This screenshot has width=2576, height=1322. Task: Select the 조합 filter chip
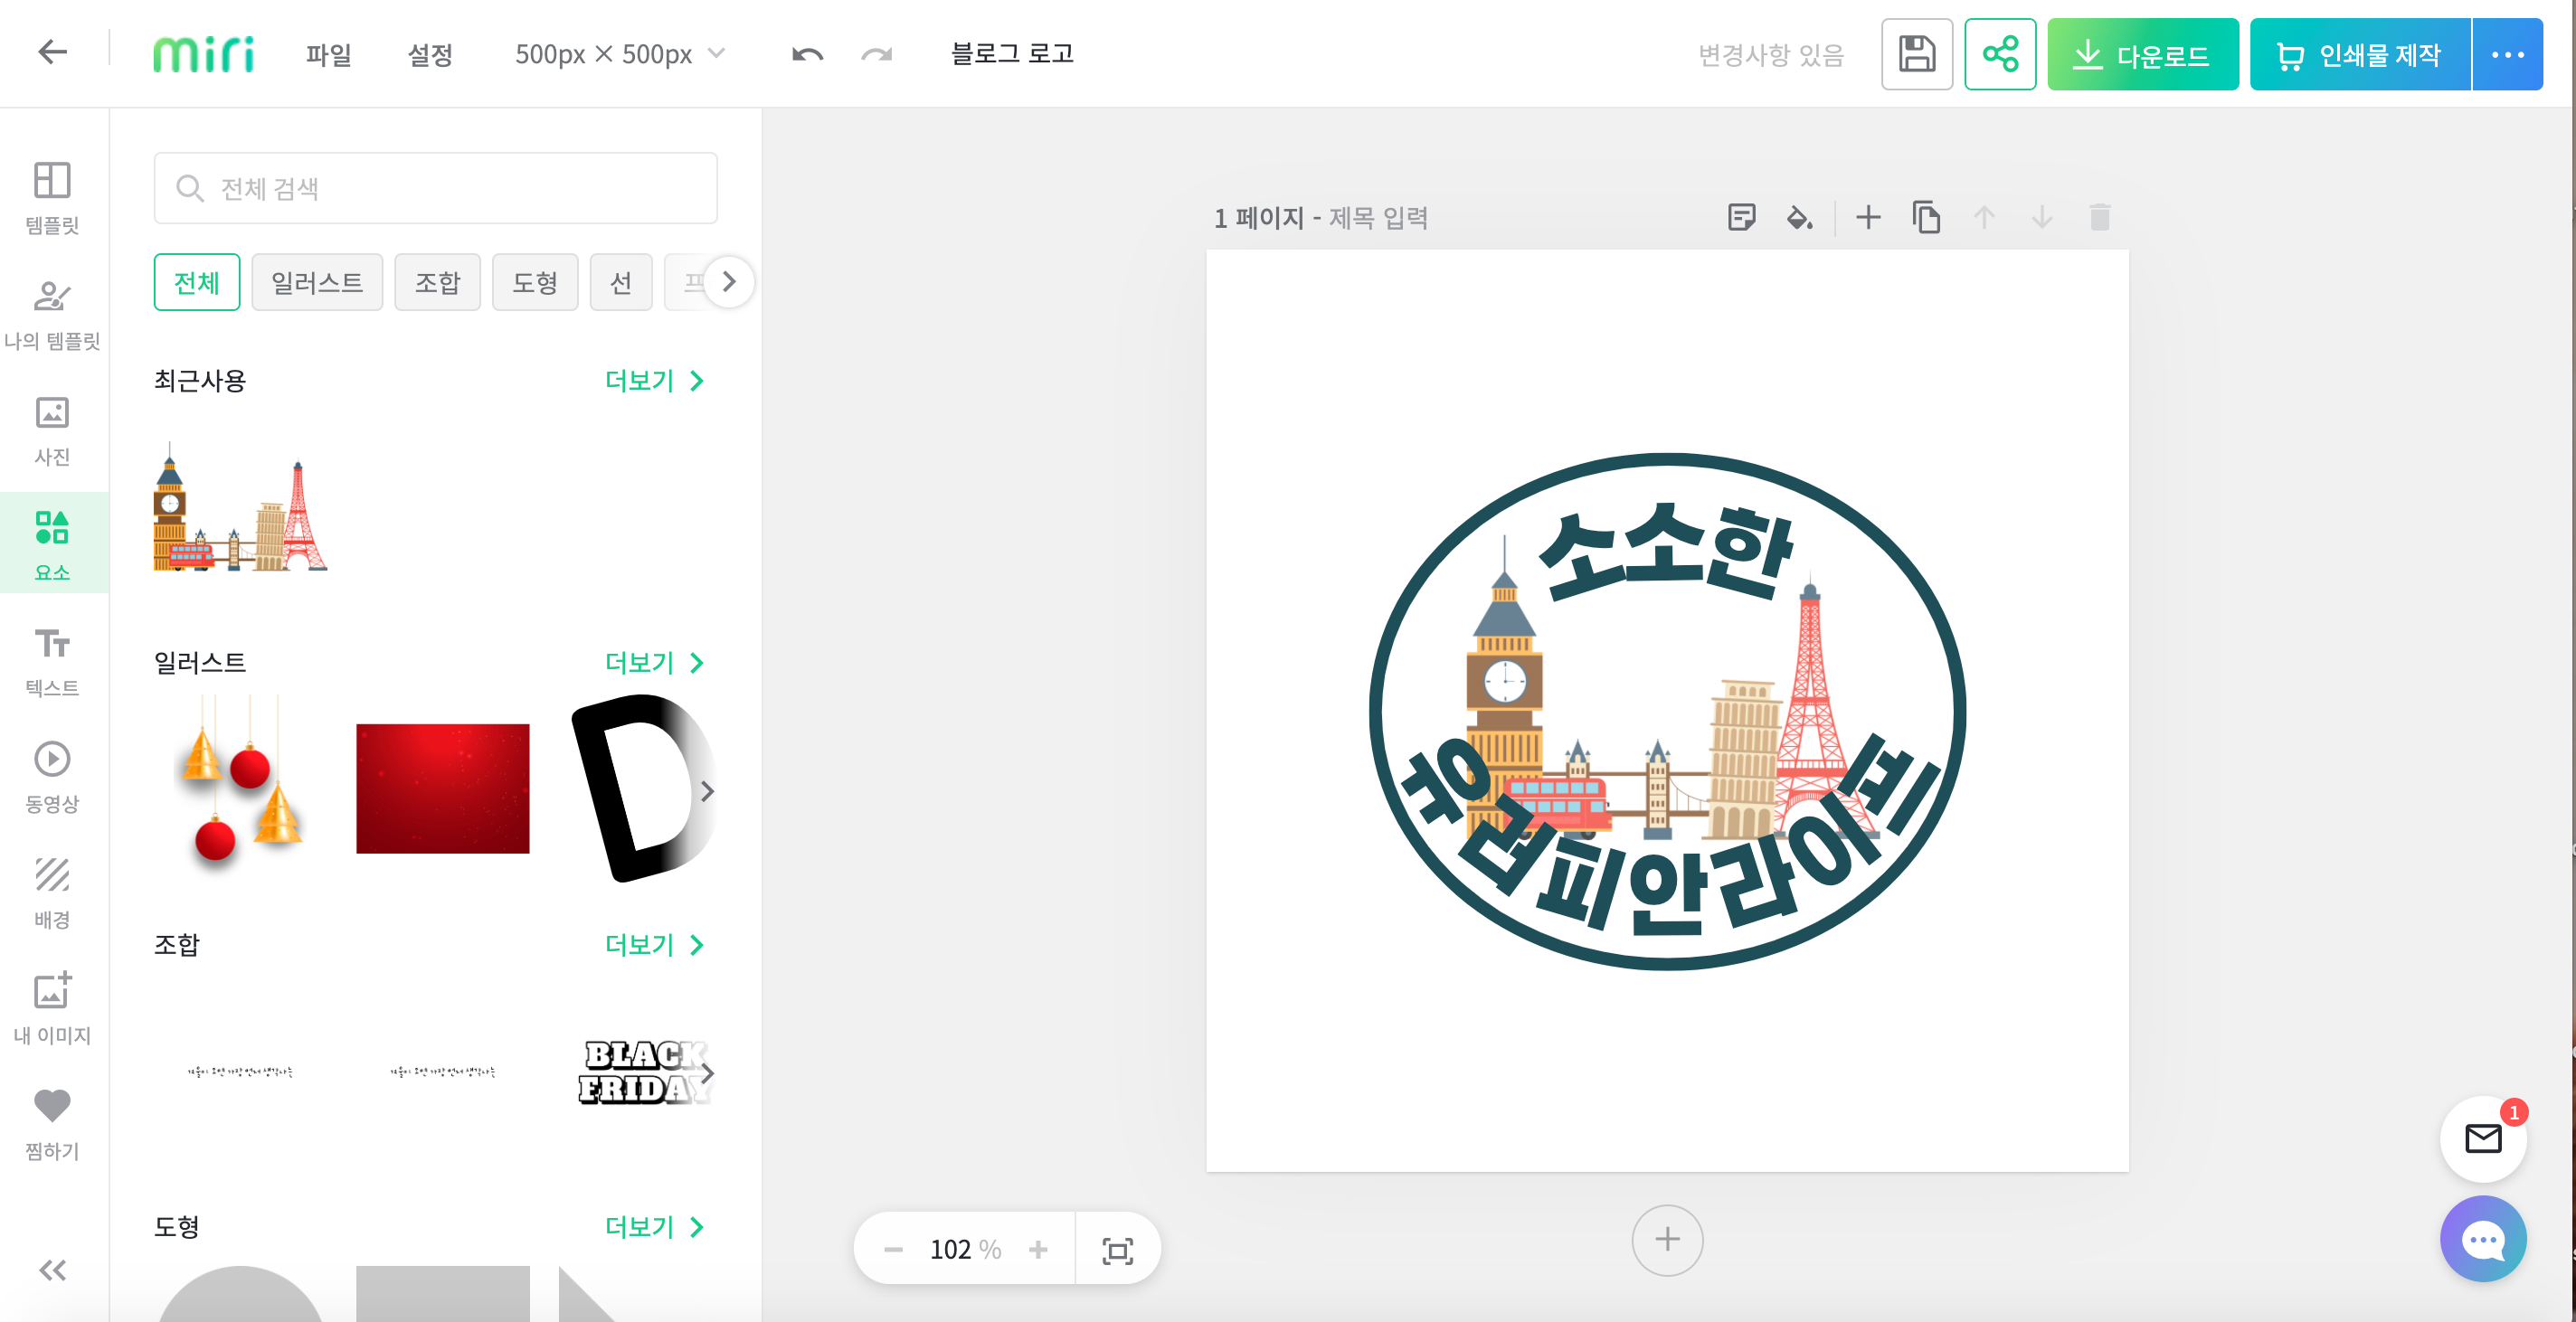tap(437, 283)
